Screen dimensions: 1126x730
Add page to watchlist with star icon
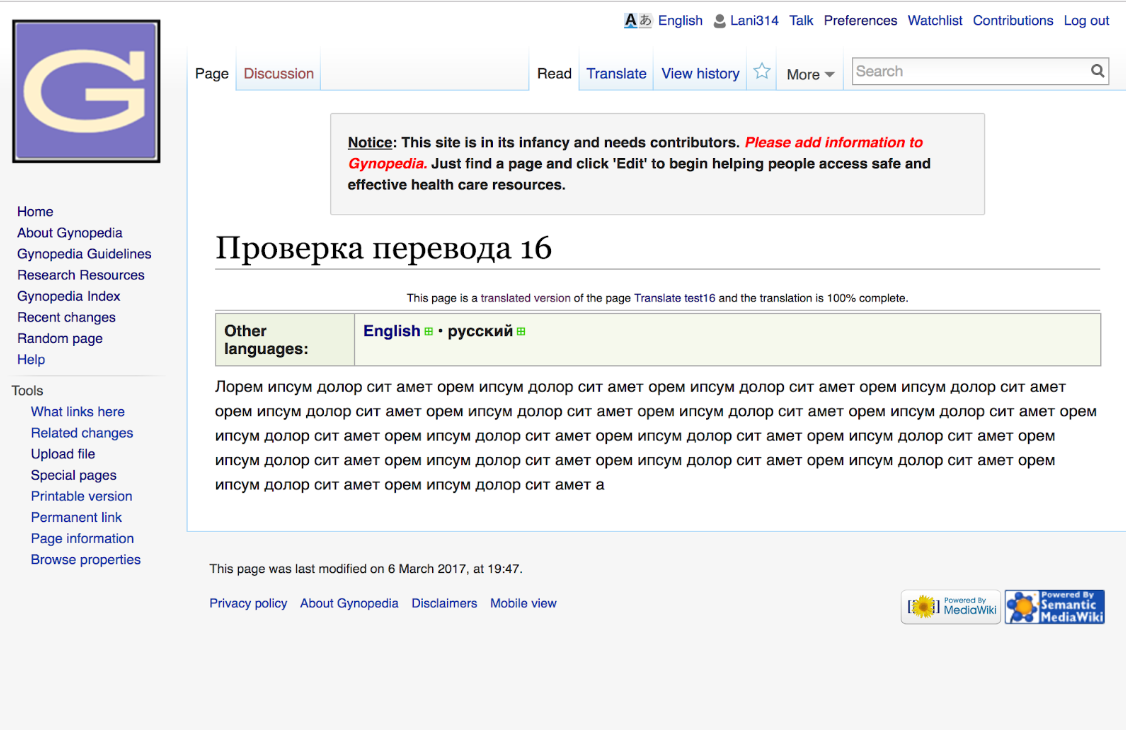point(762,72)
